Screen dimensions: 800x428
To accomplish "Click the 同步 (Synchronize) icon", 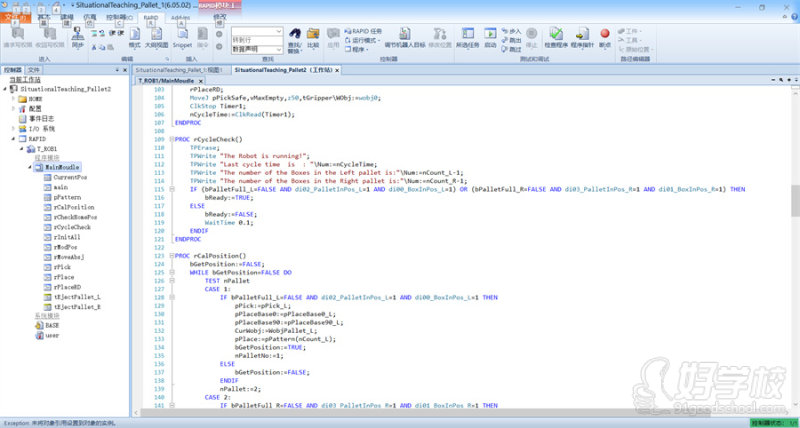I will [x=77, y=36].
